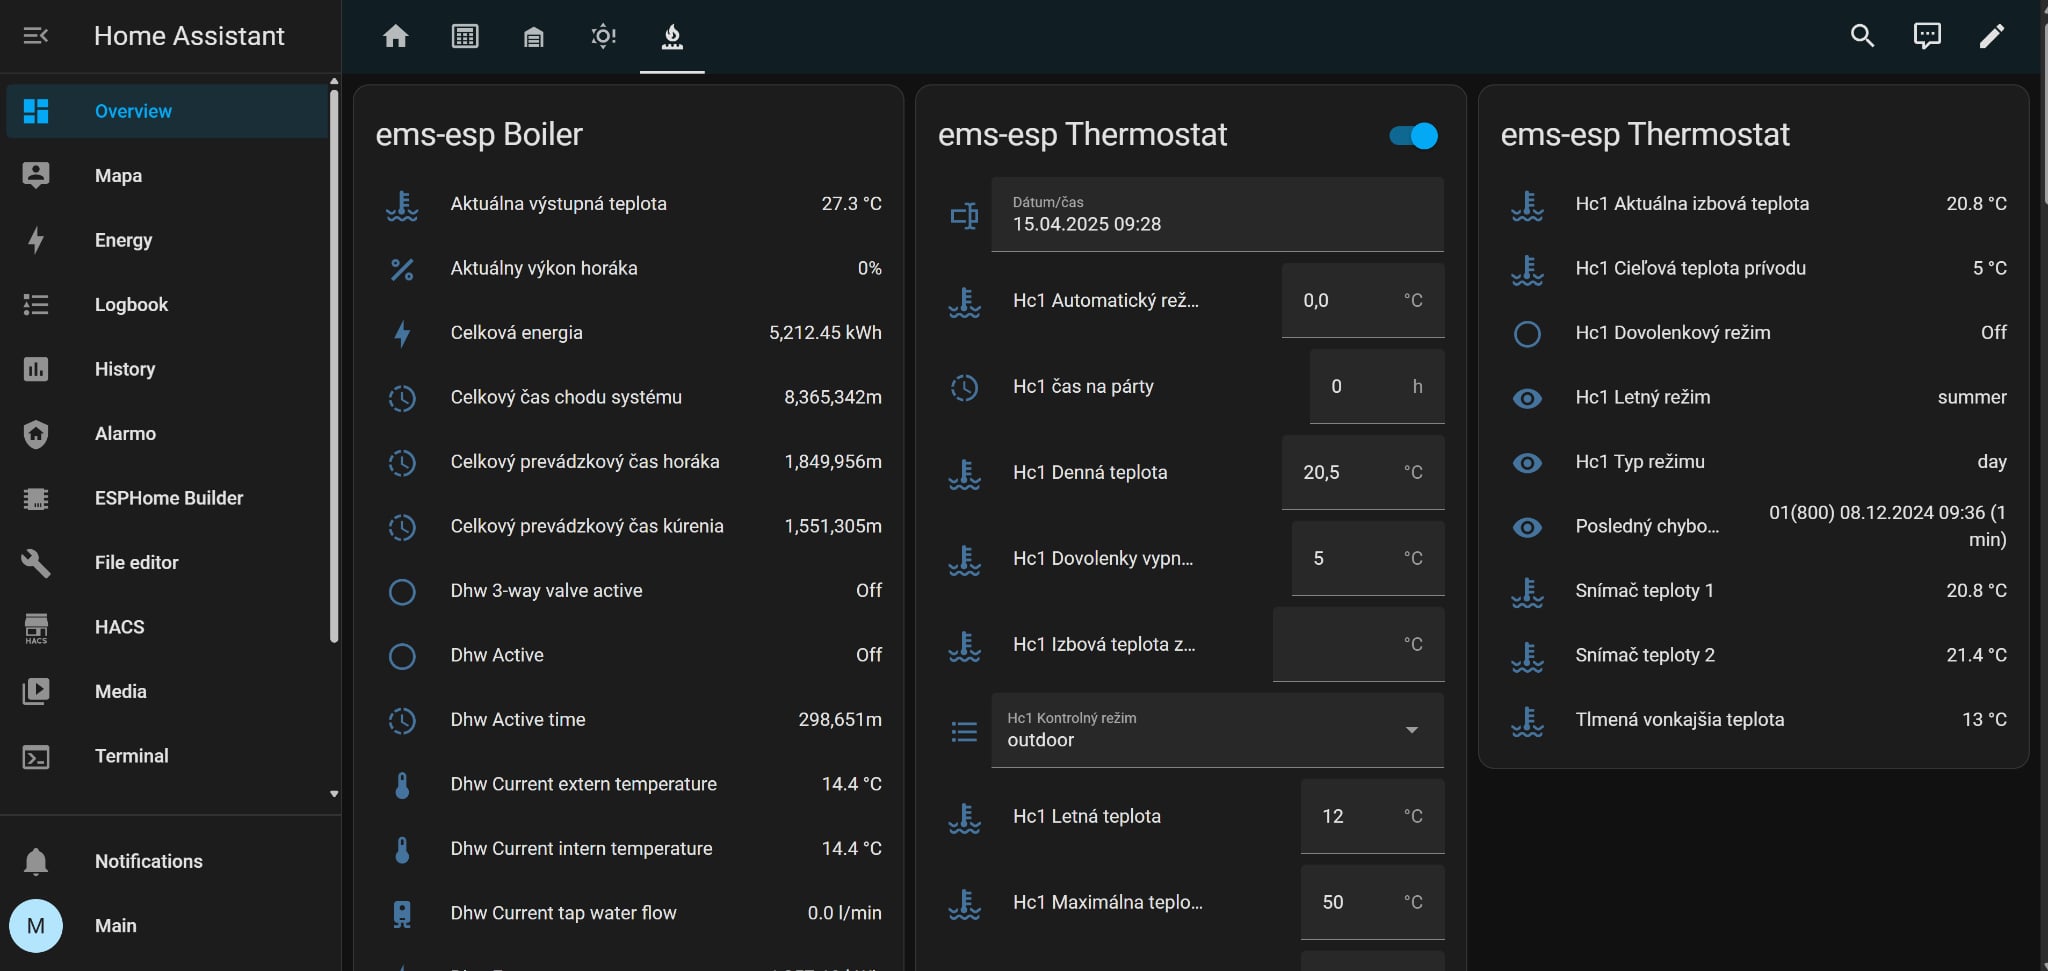Viewport: 2048px width, 971px height.
Task: Collapse the sidebar with the menu icon
Action: tap(36, 36)
